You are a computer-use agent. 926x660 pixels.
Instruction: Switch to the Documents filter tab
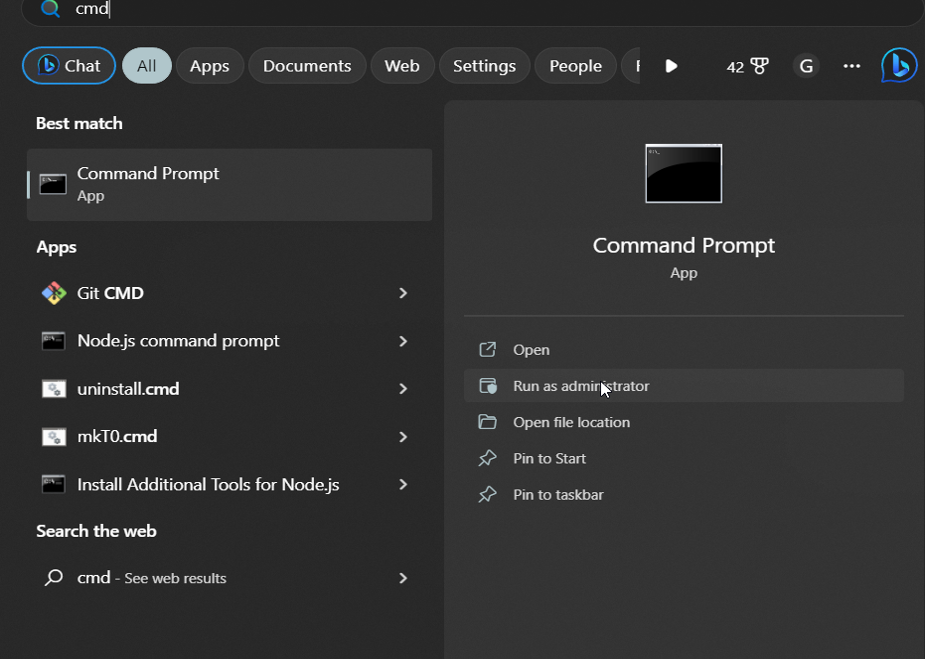pos(307,66)
